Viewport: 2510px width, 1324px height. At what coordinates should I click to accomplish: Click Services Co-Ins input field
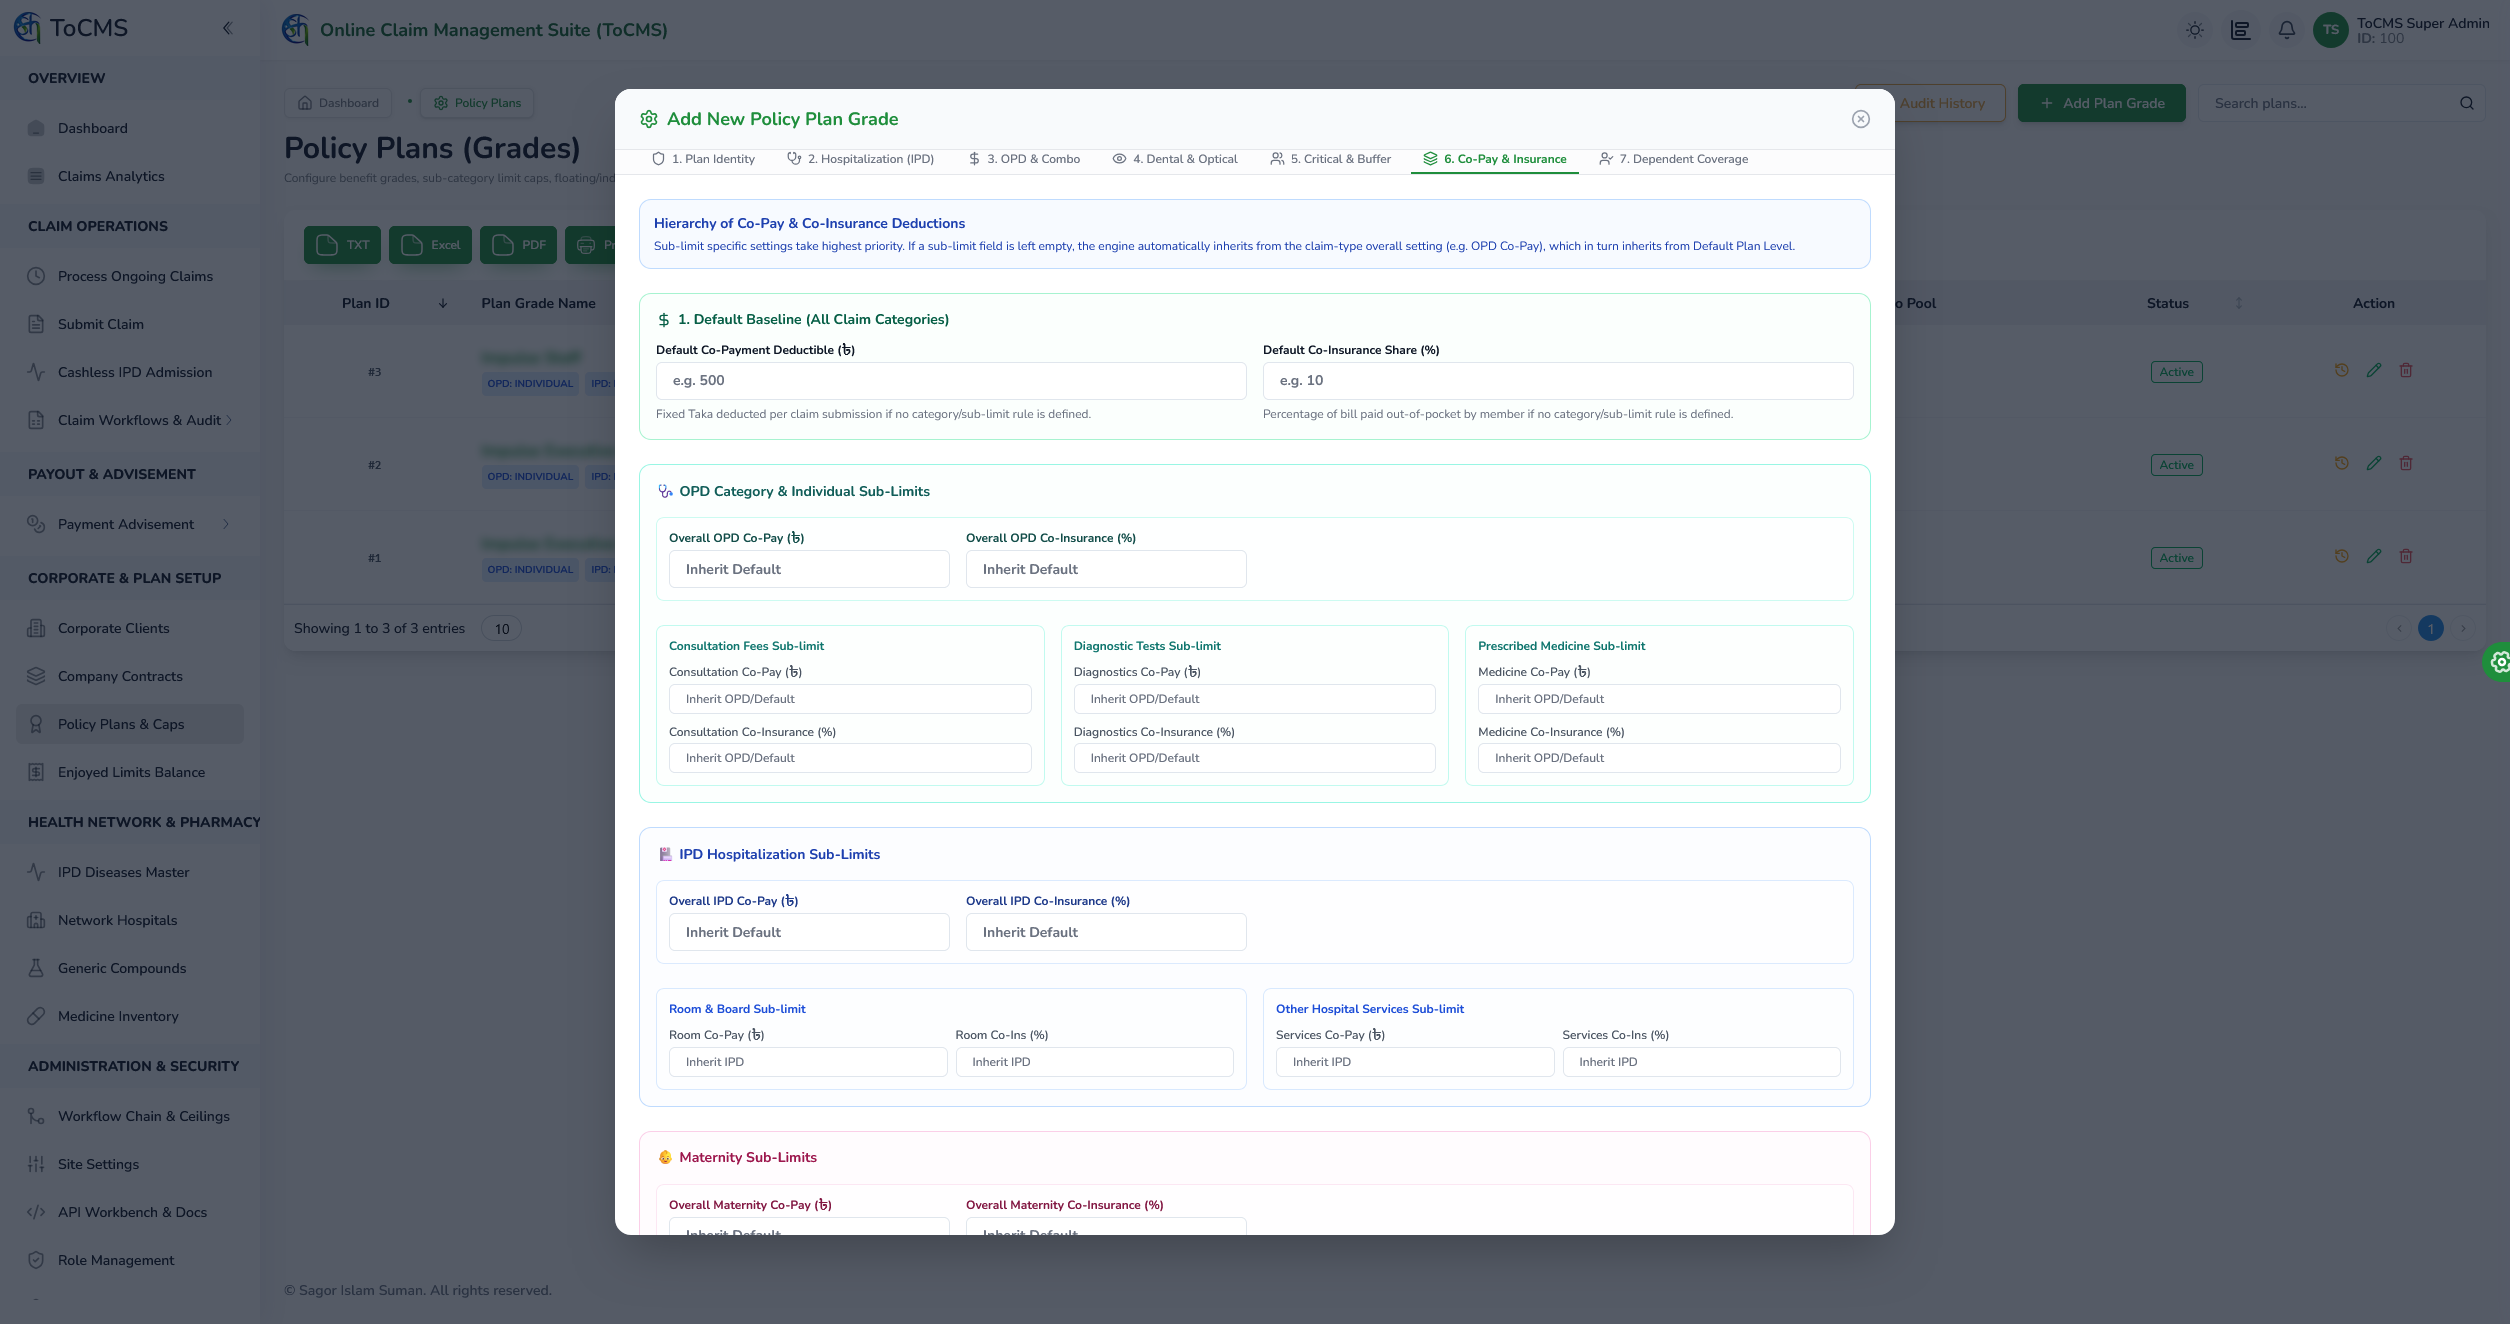(x=1701, y=1062)
